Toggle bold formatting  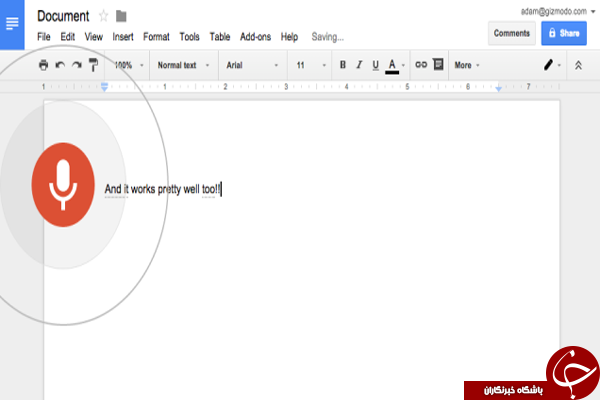[343, 65]
